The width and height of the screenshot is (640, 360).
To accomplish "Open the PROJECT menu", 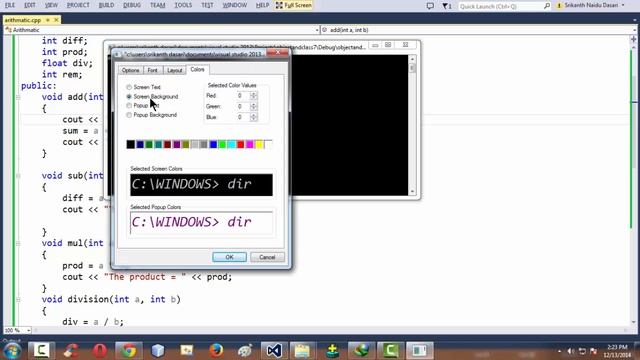I will click(x=78, y=5).
